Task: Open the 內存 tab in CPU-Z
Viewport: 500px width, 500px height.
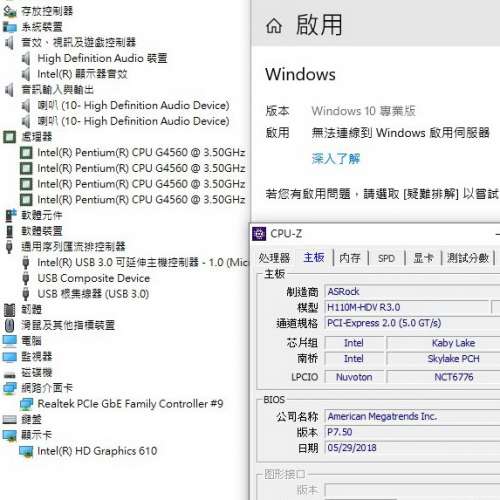Action: pyautogui.click(x=350, y=258)
